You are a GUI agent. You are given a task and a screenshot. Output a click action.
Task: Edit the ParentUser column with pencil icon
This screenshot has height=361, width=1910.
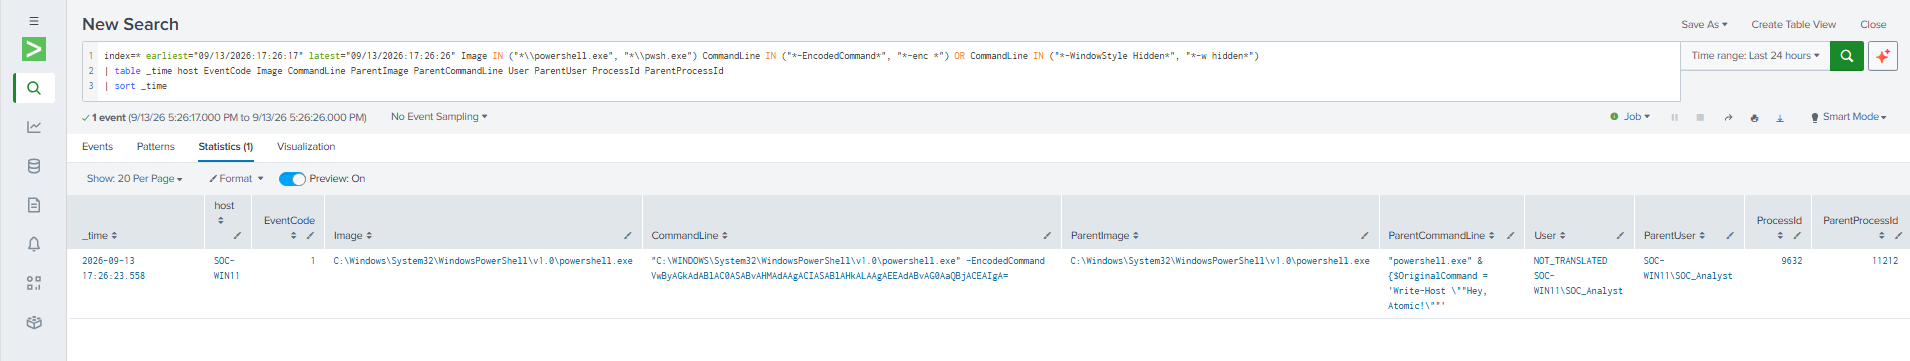tap(1729, 236)
